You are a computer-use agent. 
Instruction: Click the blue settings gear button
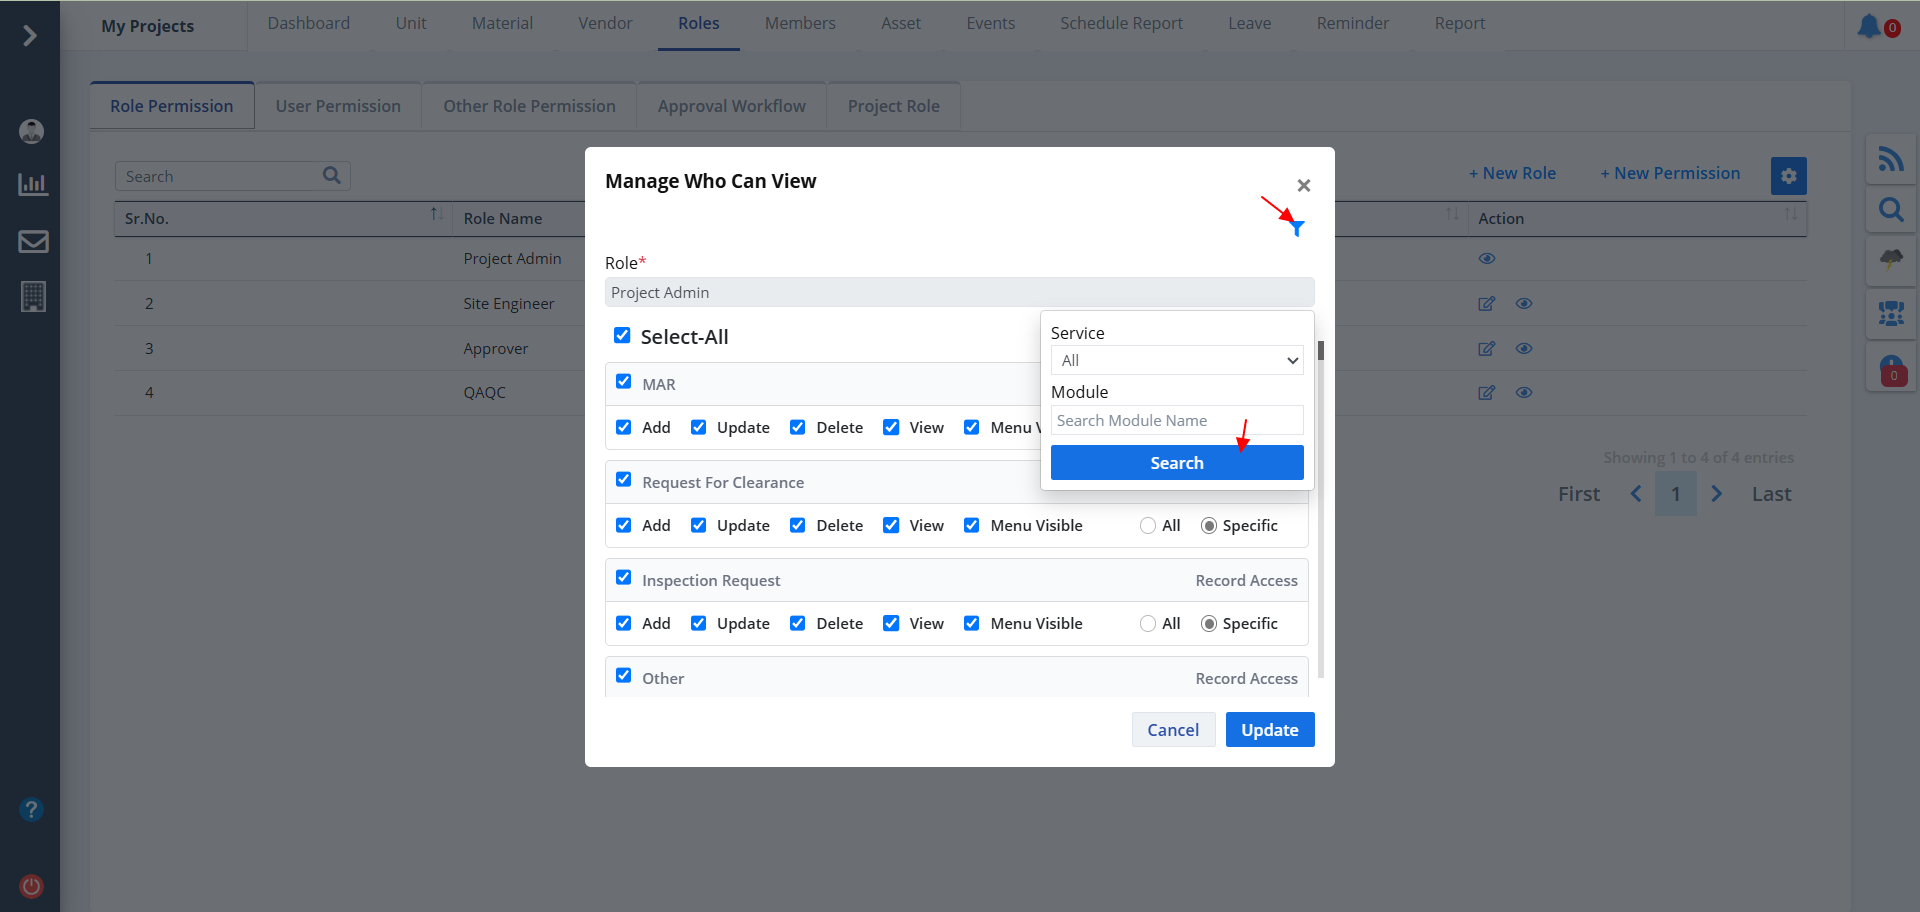pyautogui.click(x=1788, y=176)
